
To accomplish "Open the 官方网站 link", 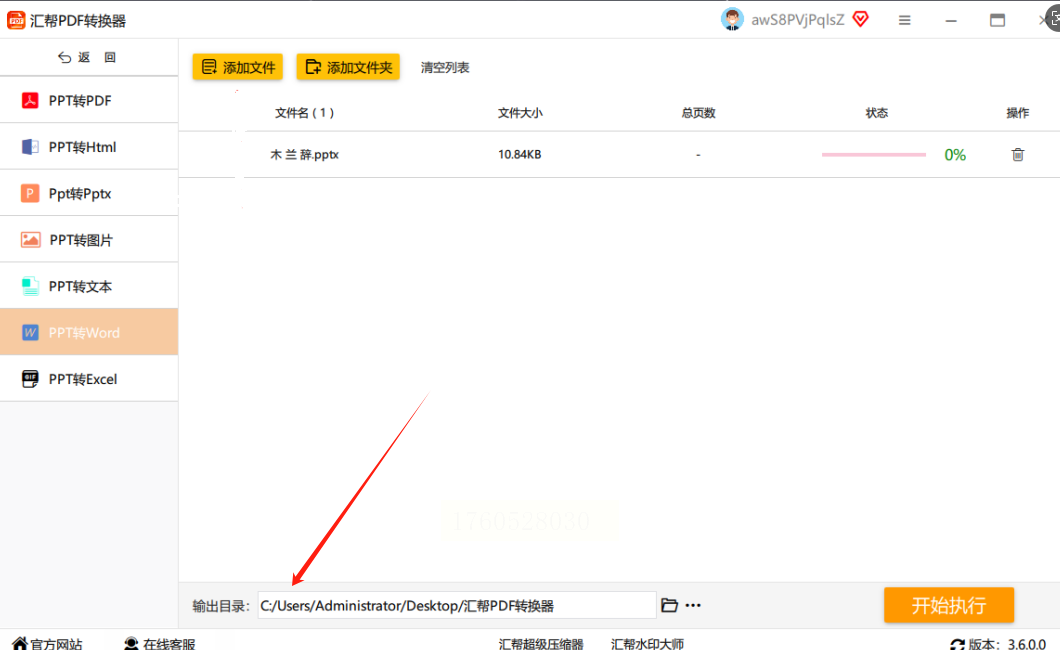I will 56,644.
